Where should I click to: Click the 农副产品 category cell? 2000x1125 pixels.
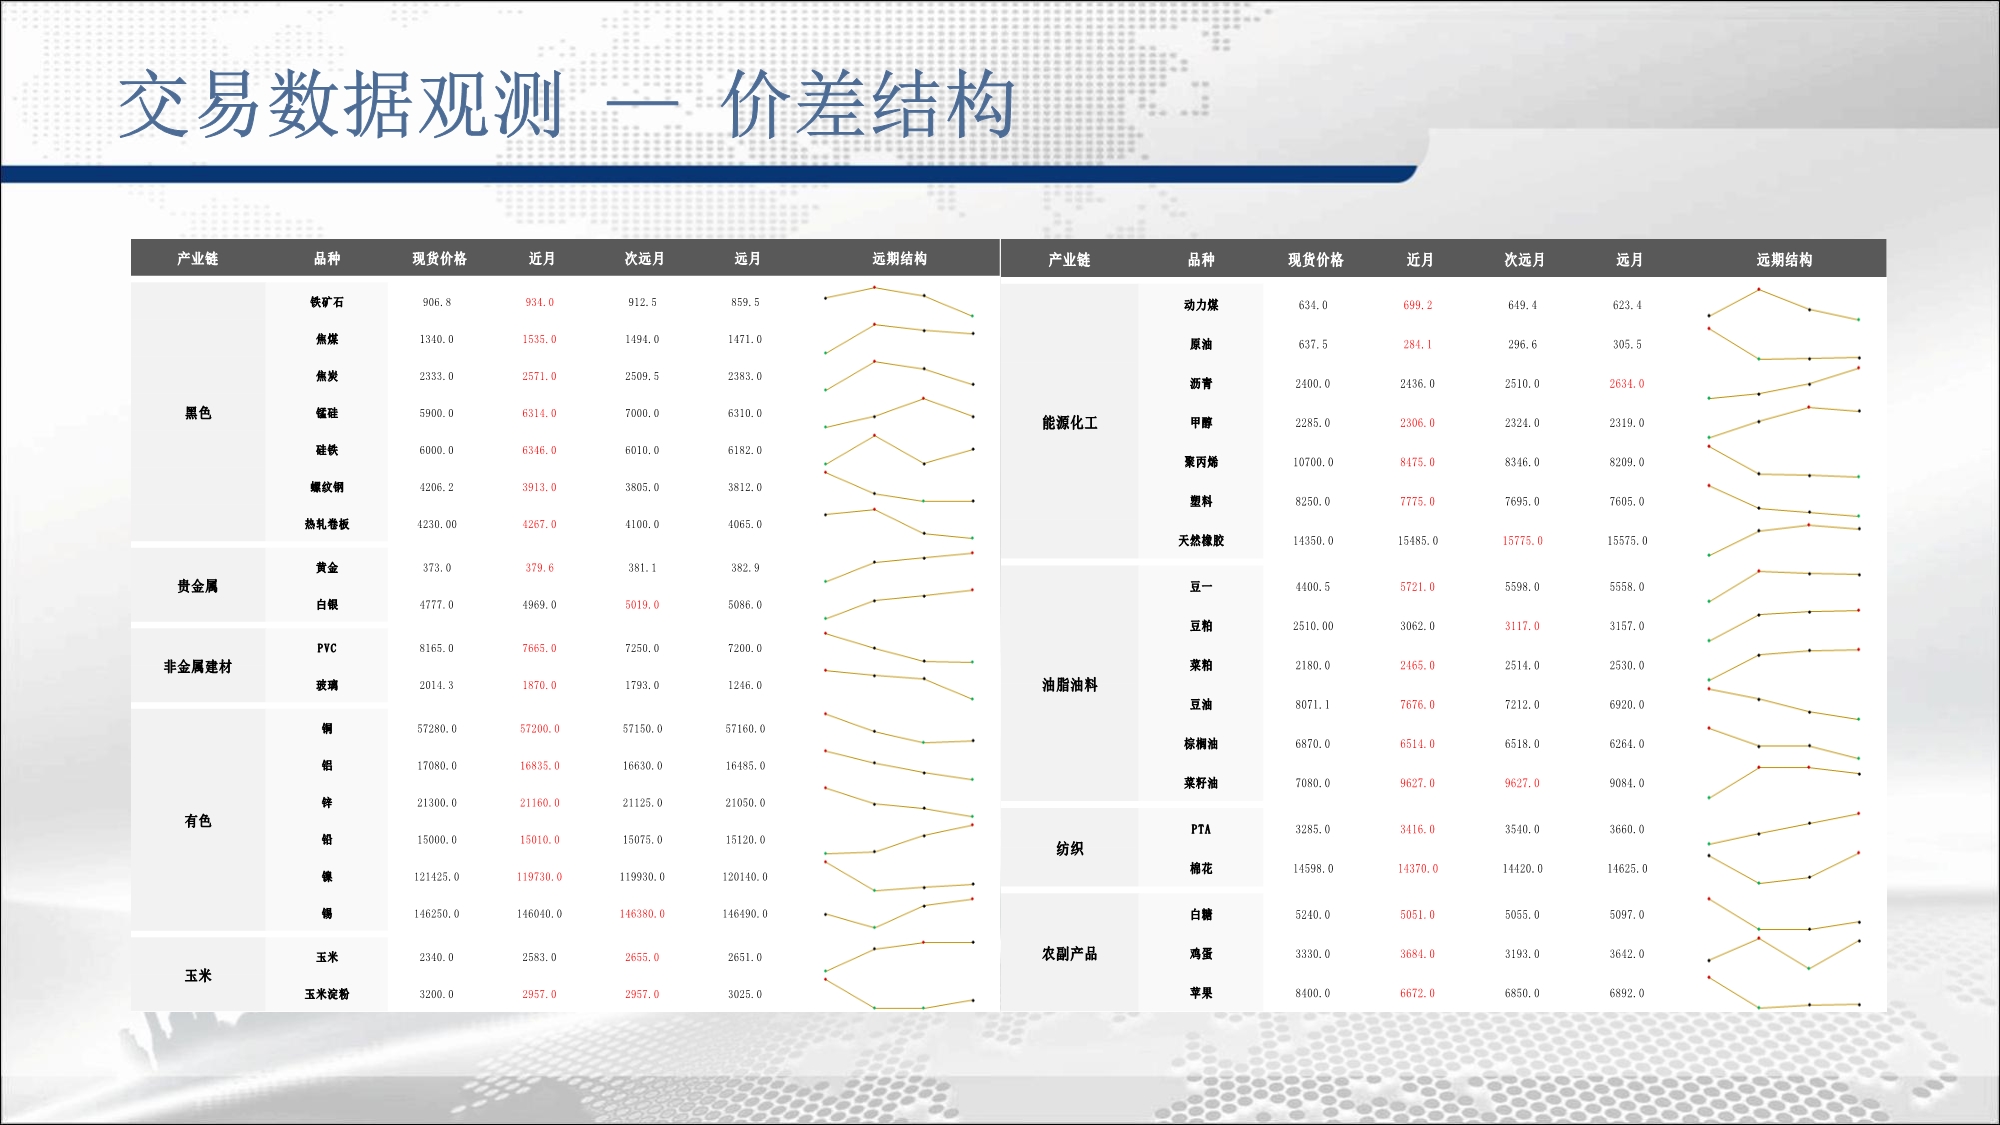tap(1069, 953)
